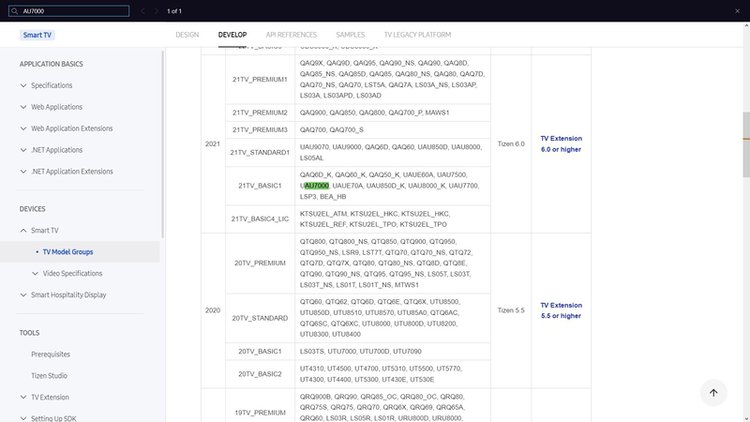This screenshot has width=750, height=422.
Task: Click the 21TV_PREMIUM2 cell
Action: coord(260,113)
